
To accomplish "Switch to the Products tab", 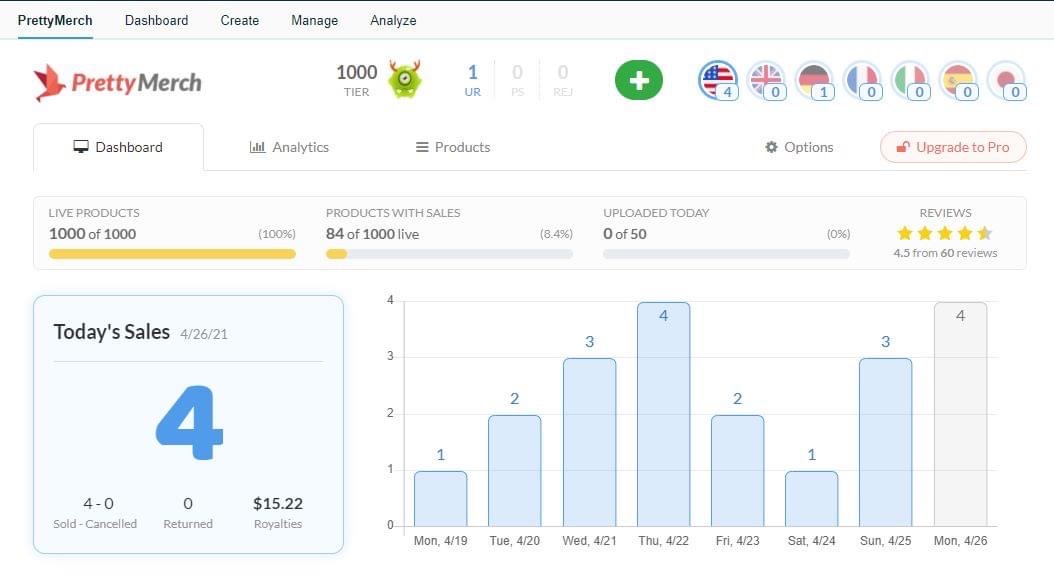I will (x=453, y=147).
